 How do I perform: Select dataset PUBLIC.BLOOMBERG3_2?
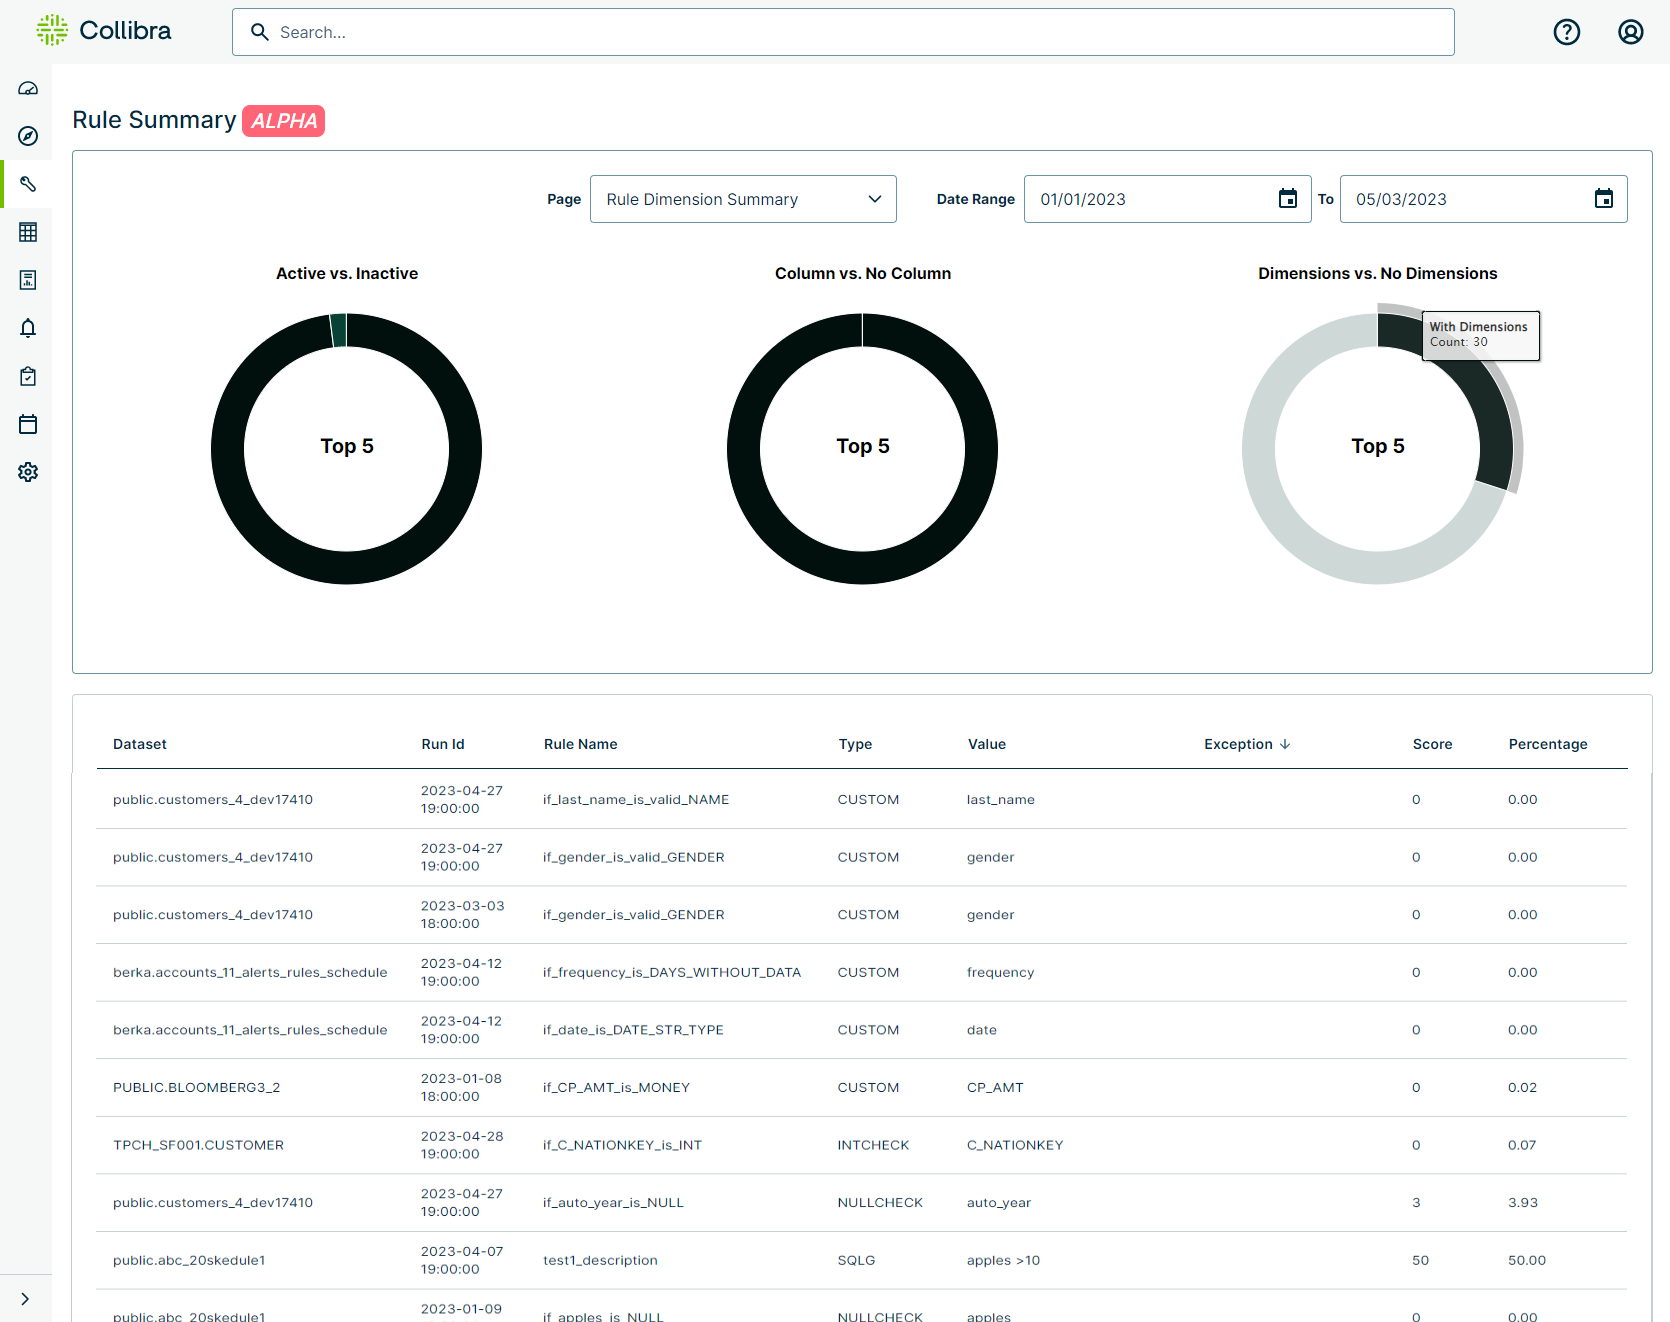pos(197,1087)
